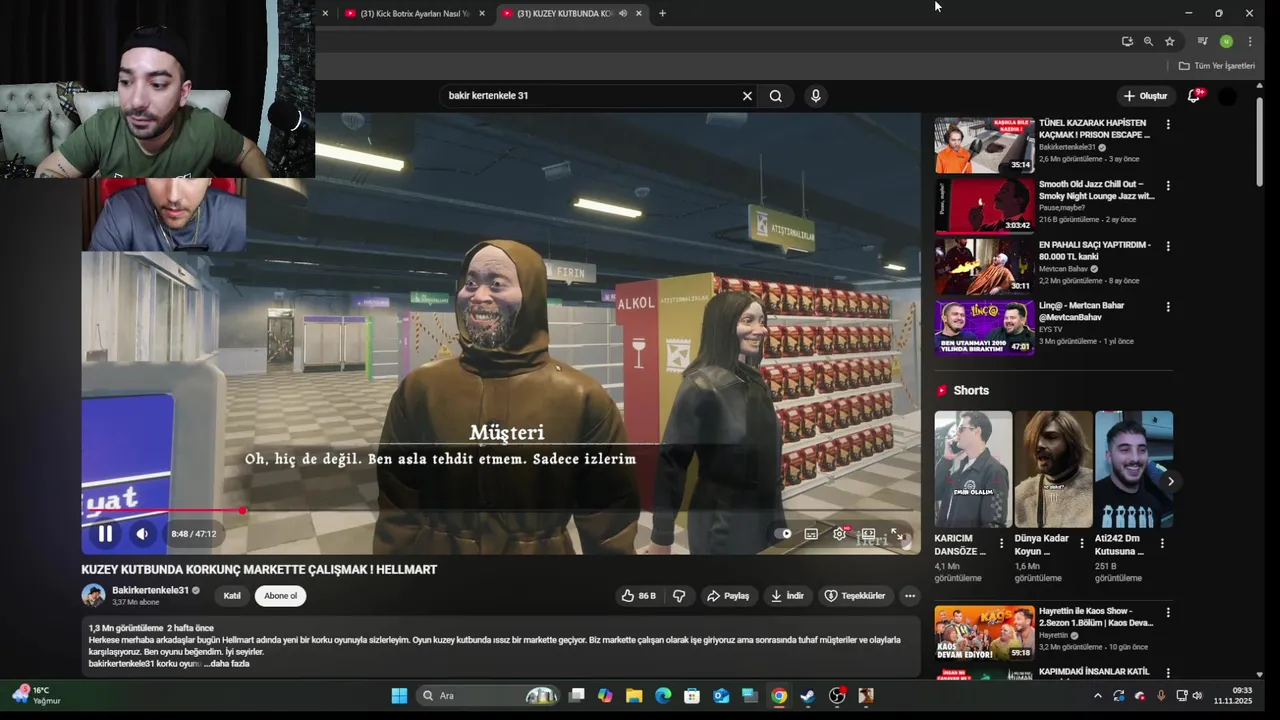The width and height of the screenshot is (1280, 720).
Task: Dislike the video
Action: [x=679, y=596]
